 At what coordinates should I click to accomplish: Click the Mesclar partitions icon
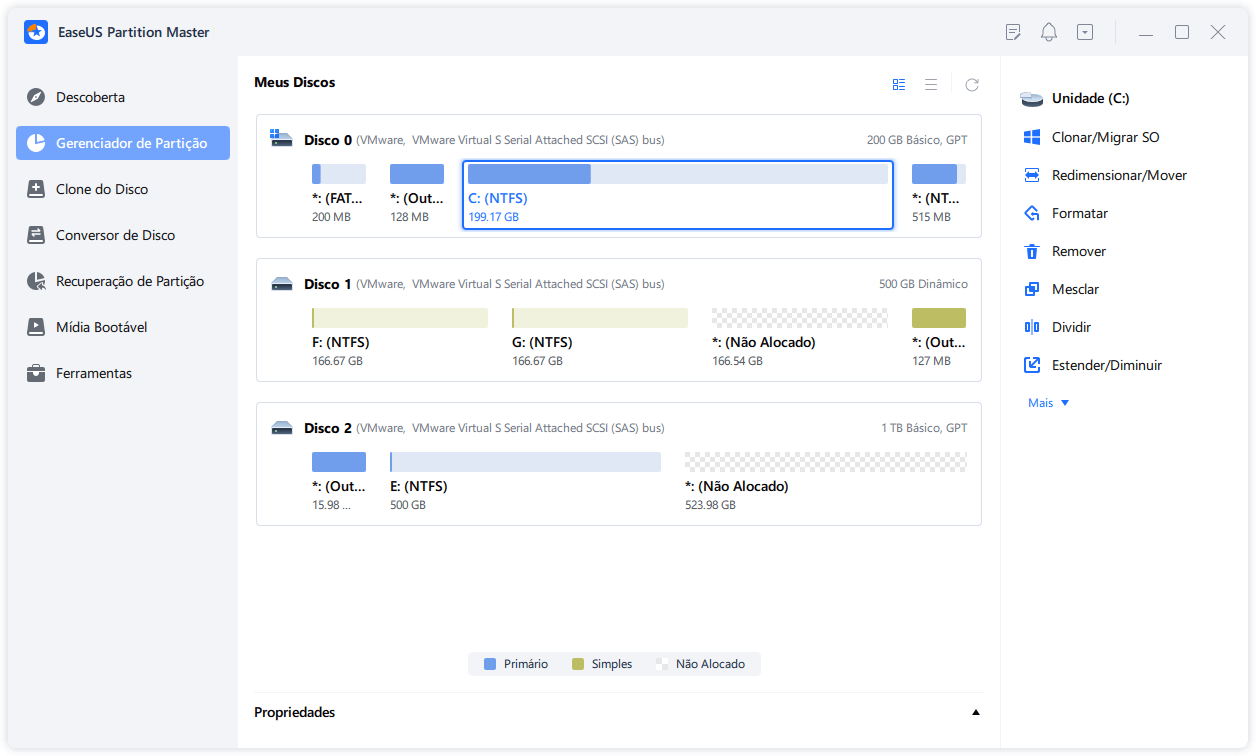(x=1032, y=289)
